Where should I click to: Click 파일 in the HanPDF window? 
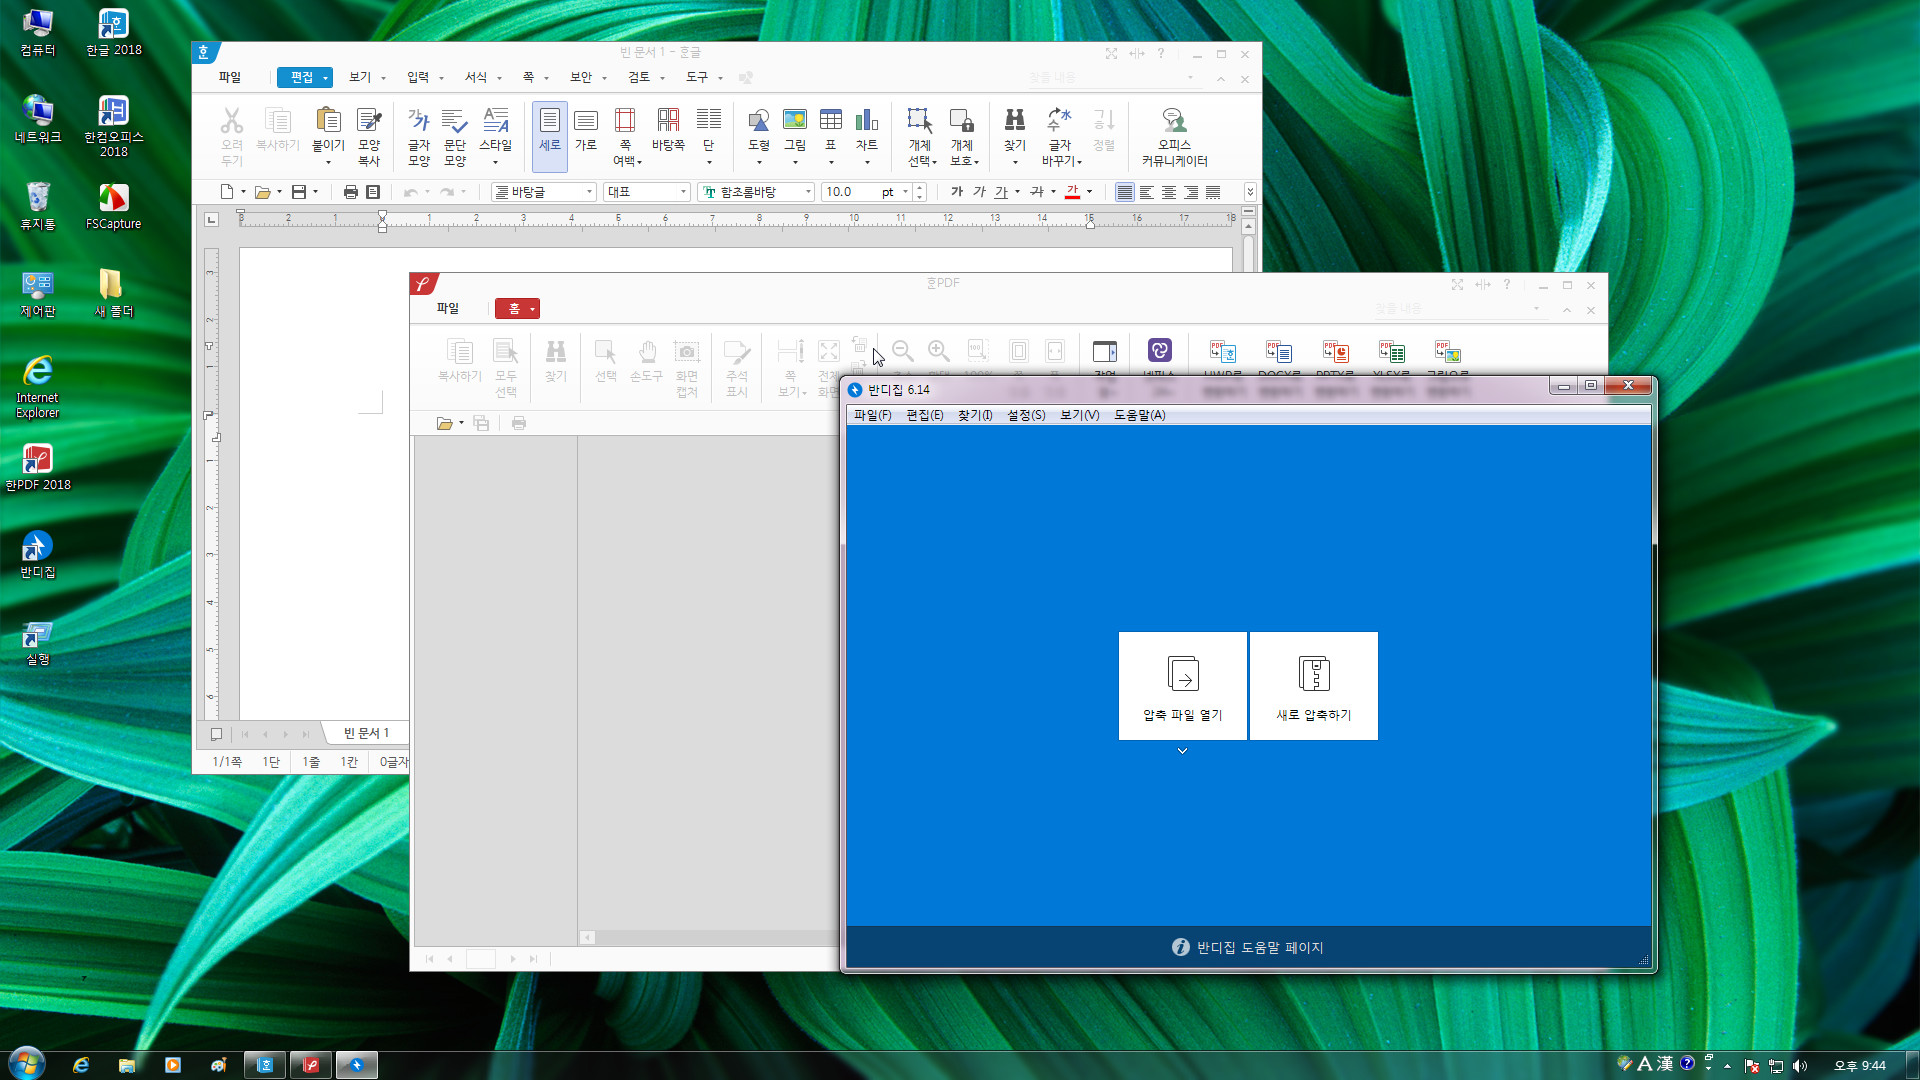click(448, 308)
